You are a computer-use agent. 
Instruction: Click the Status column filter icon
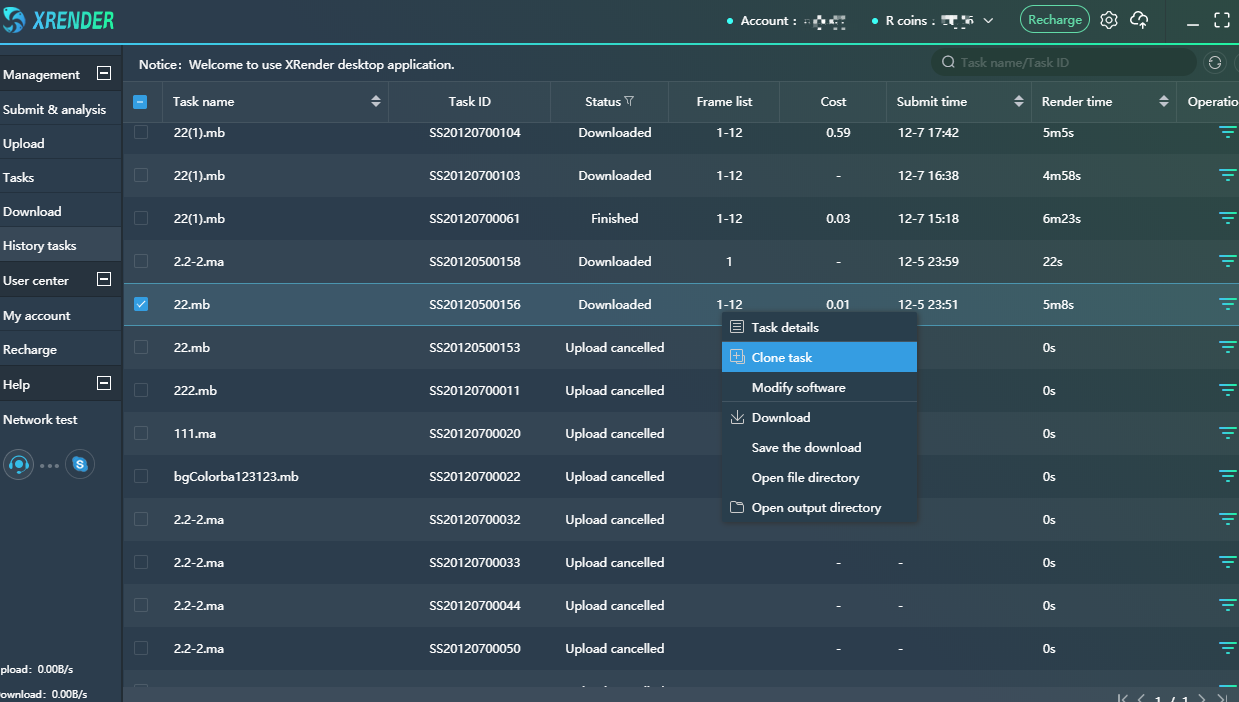click(629, 101)
